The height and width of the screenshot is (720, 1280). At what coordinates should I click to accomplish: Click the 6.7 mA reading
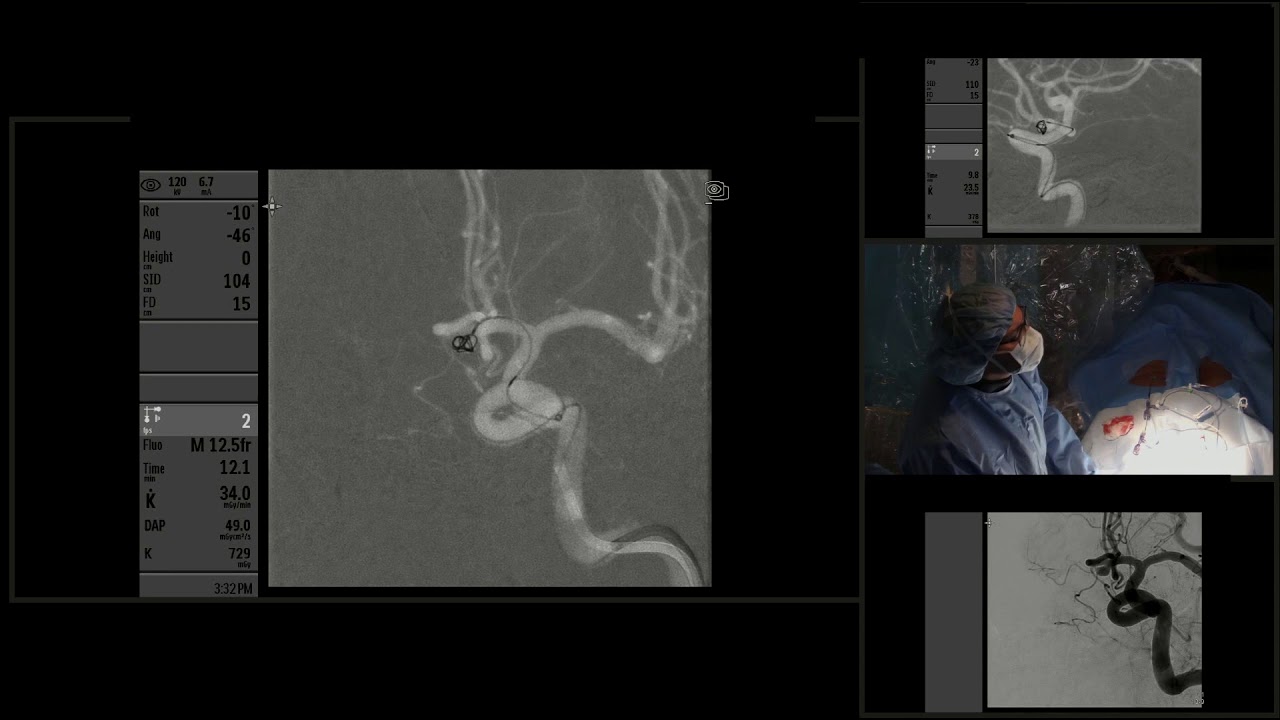click(x=206, y=183)
